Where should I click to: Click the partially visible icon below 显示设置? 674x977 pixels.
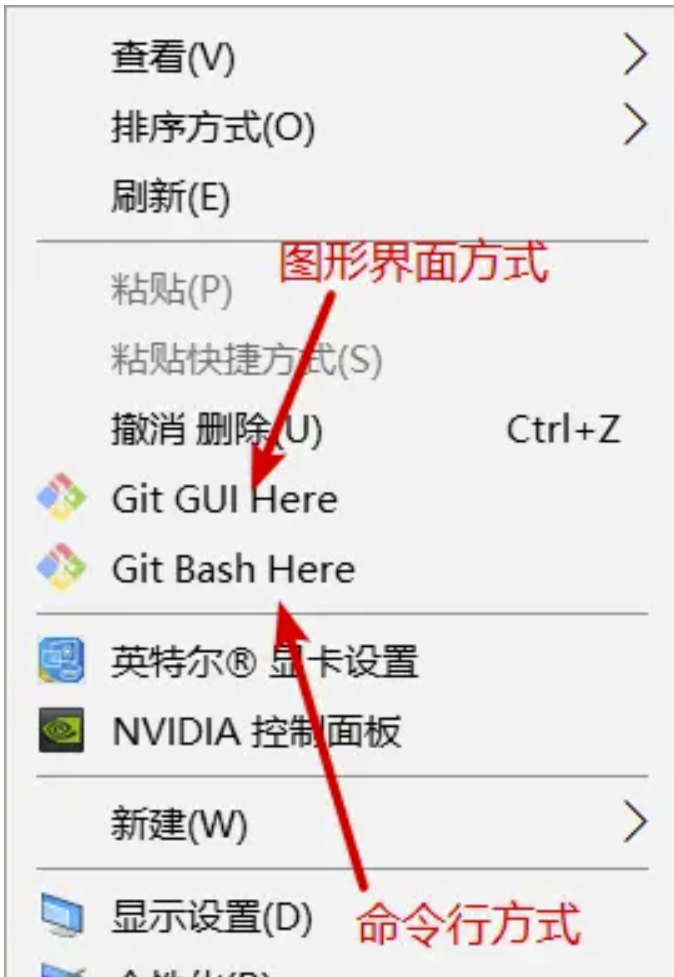coord(62,970)
